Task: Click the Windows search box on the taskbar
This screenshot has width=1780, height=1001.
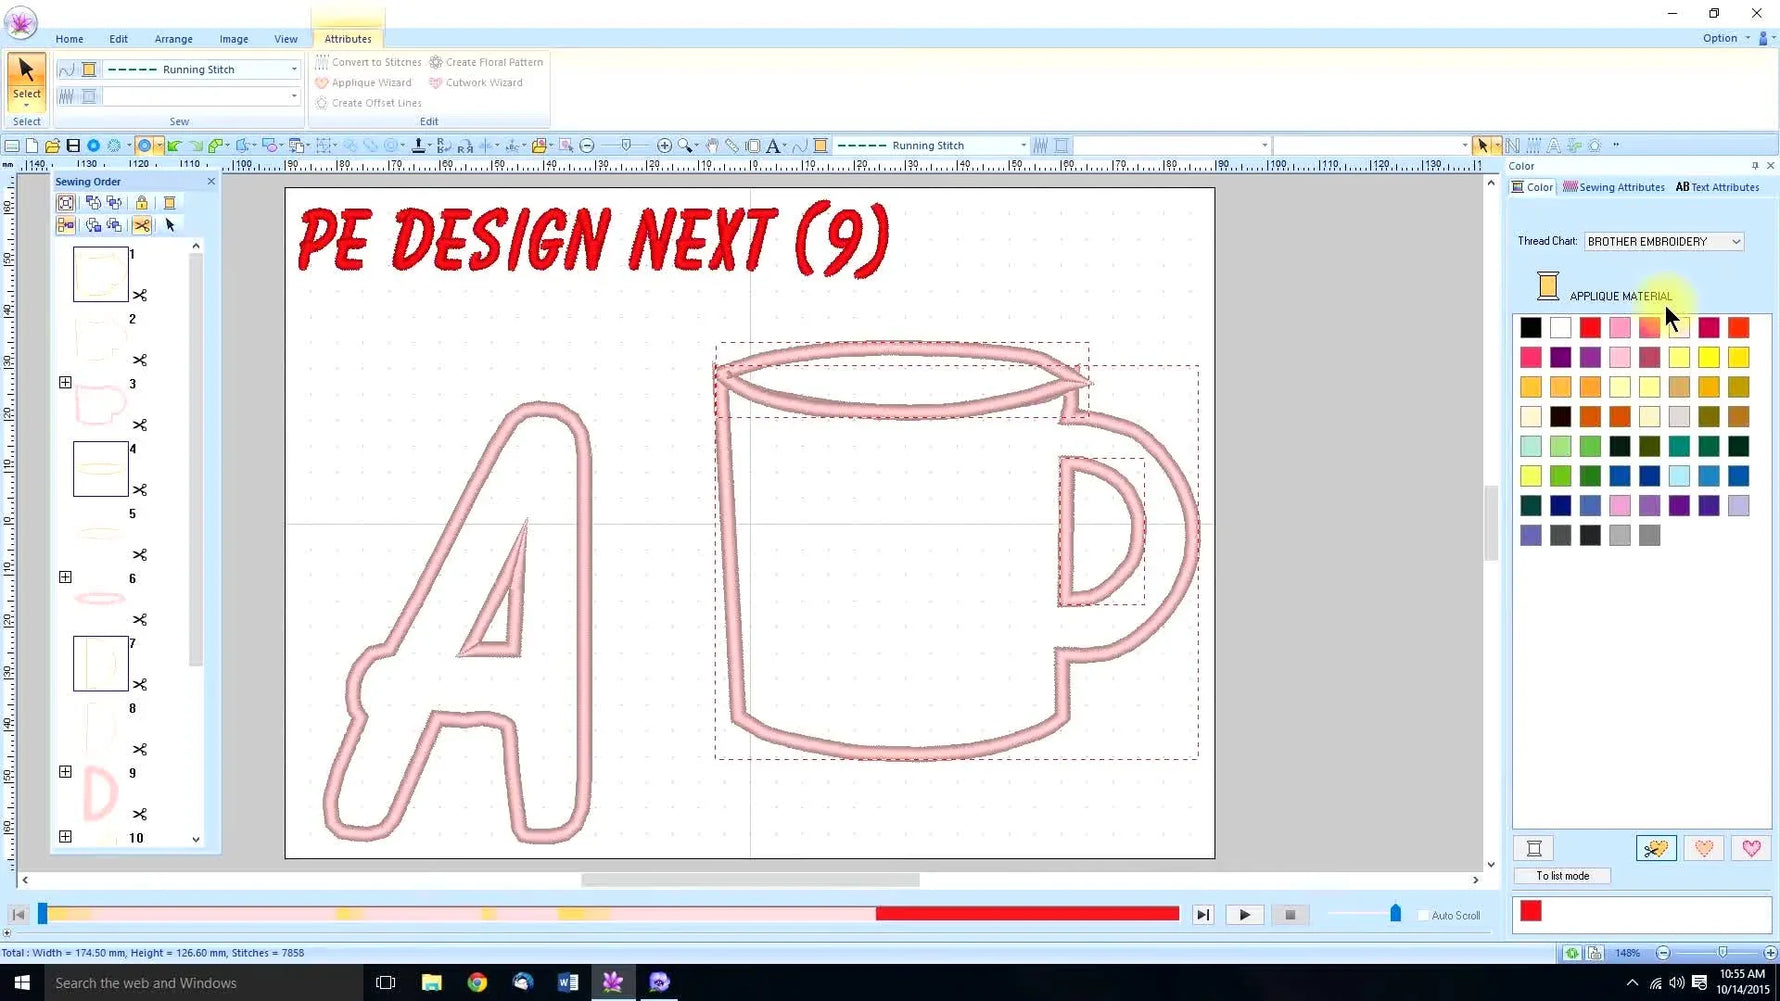Action: pos(204,983)
